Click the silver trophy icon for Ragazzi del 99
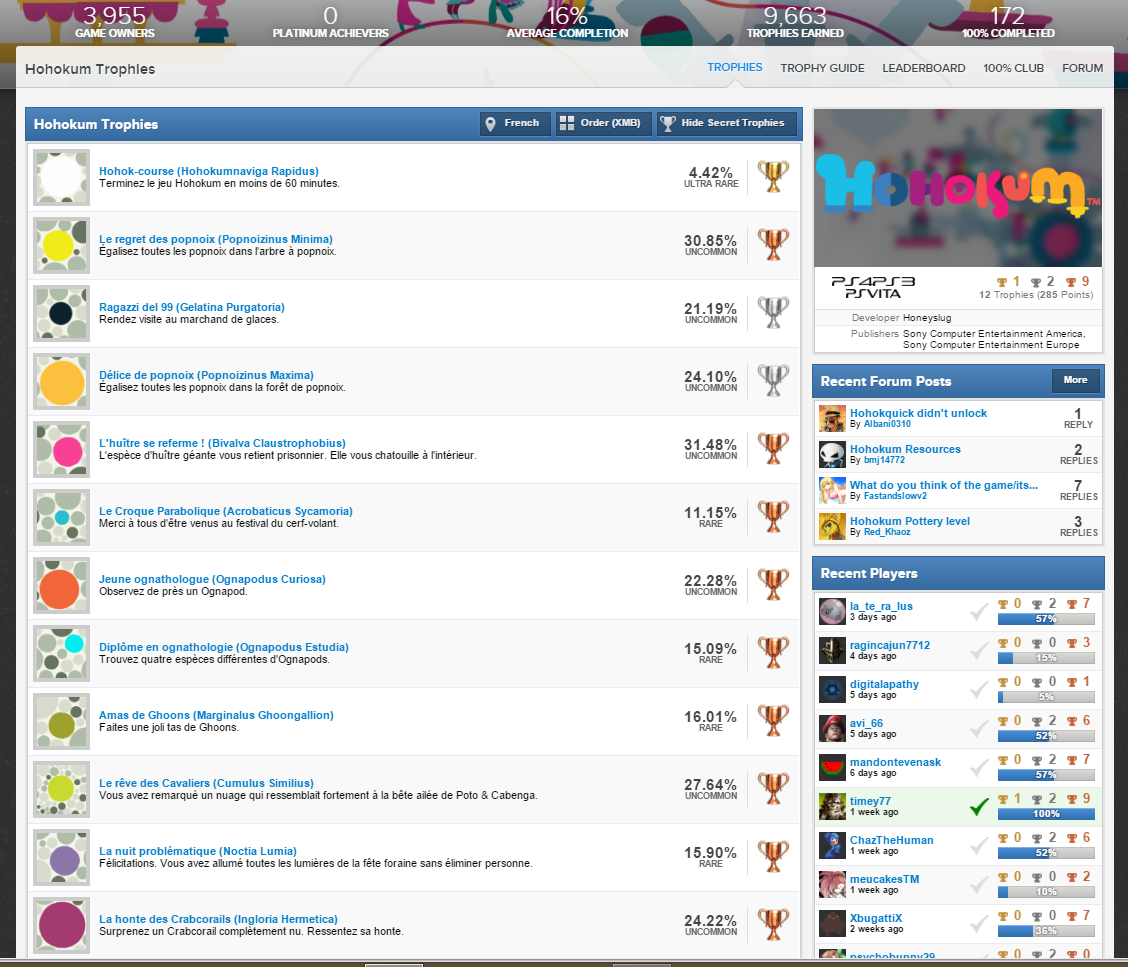The height and width of the screenshot is (967, 1128). [773, 313]
